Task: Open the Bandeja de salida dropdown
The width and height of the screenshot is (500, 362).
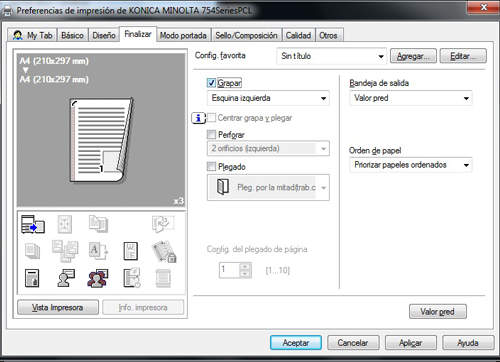Action: 411,98
